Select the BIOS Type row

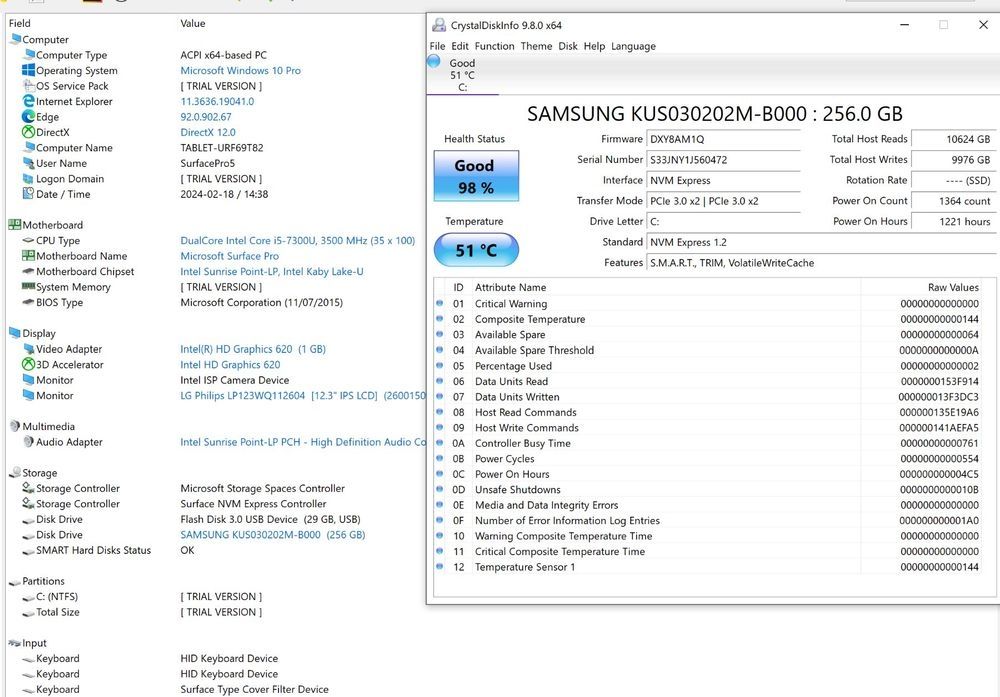pos(217,302)
